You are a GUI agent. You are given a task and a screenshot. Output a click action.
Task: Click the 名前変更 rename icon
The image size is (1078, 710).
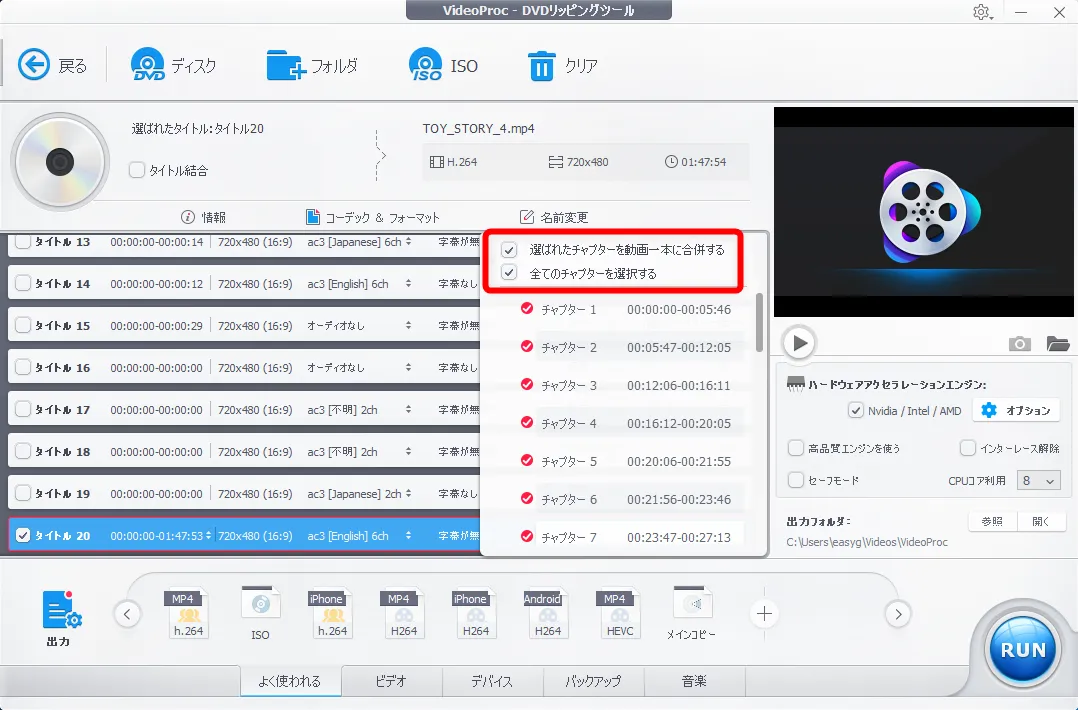click(x=527, y=217)
